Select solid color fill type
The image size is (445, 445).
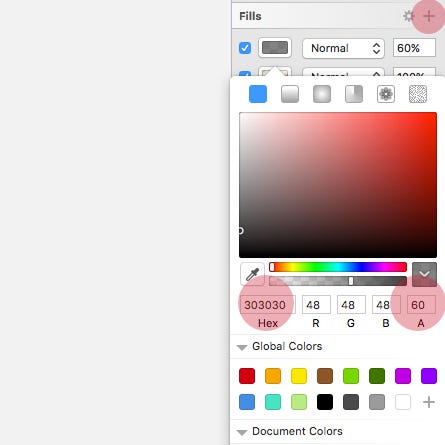click(x=258, y=94)
